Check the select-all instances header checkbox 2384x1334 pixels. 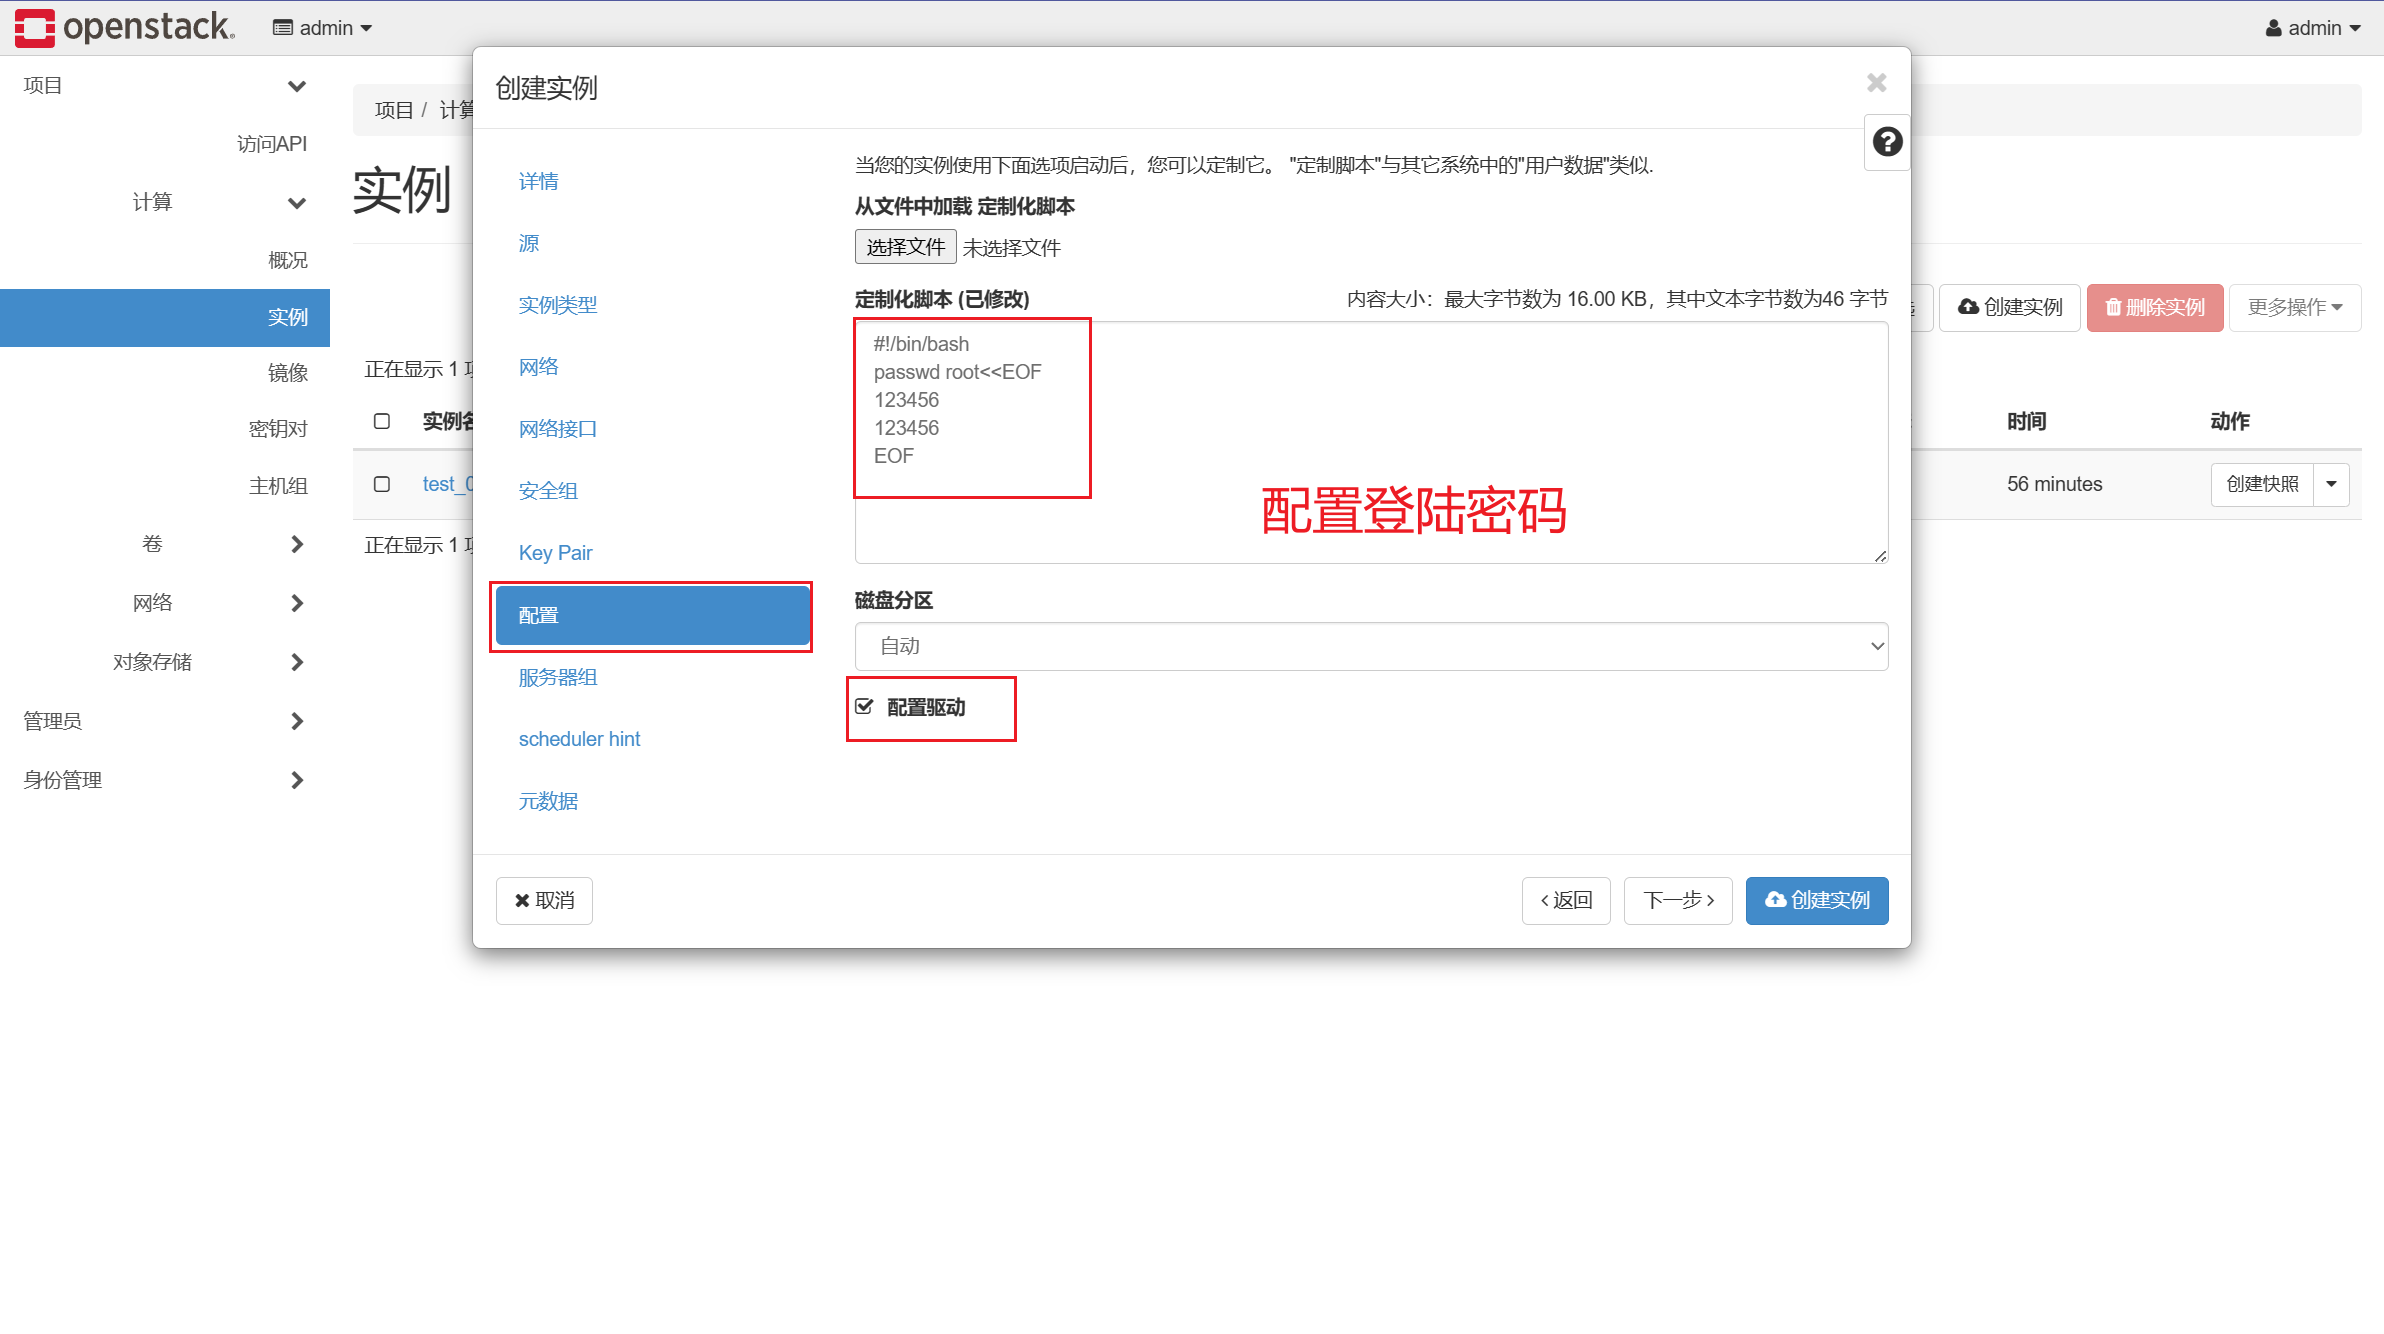pyautogui.click(x=382, y=421)
